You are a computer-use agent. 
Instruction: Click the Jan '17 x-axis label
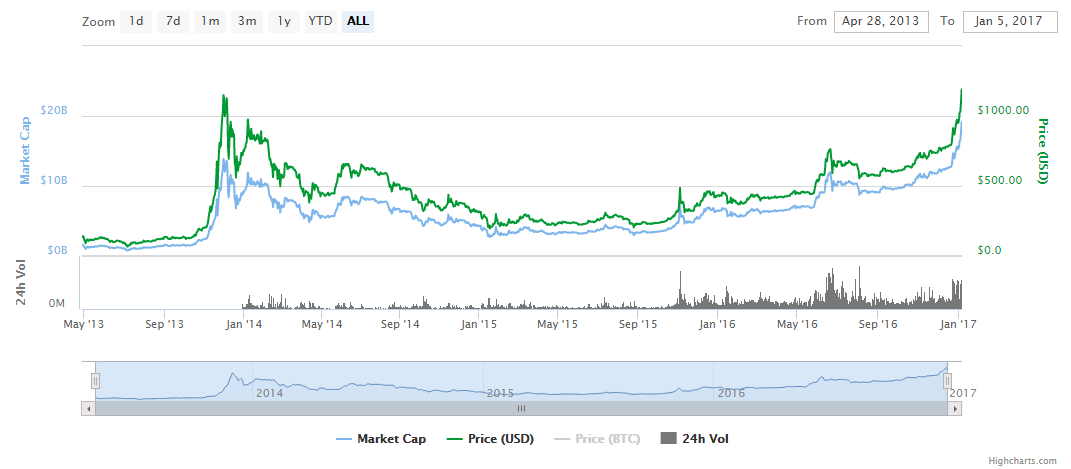pyautogui.click(x=956, y=324)
